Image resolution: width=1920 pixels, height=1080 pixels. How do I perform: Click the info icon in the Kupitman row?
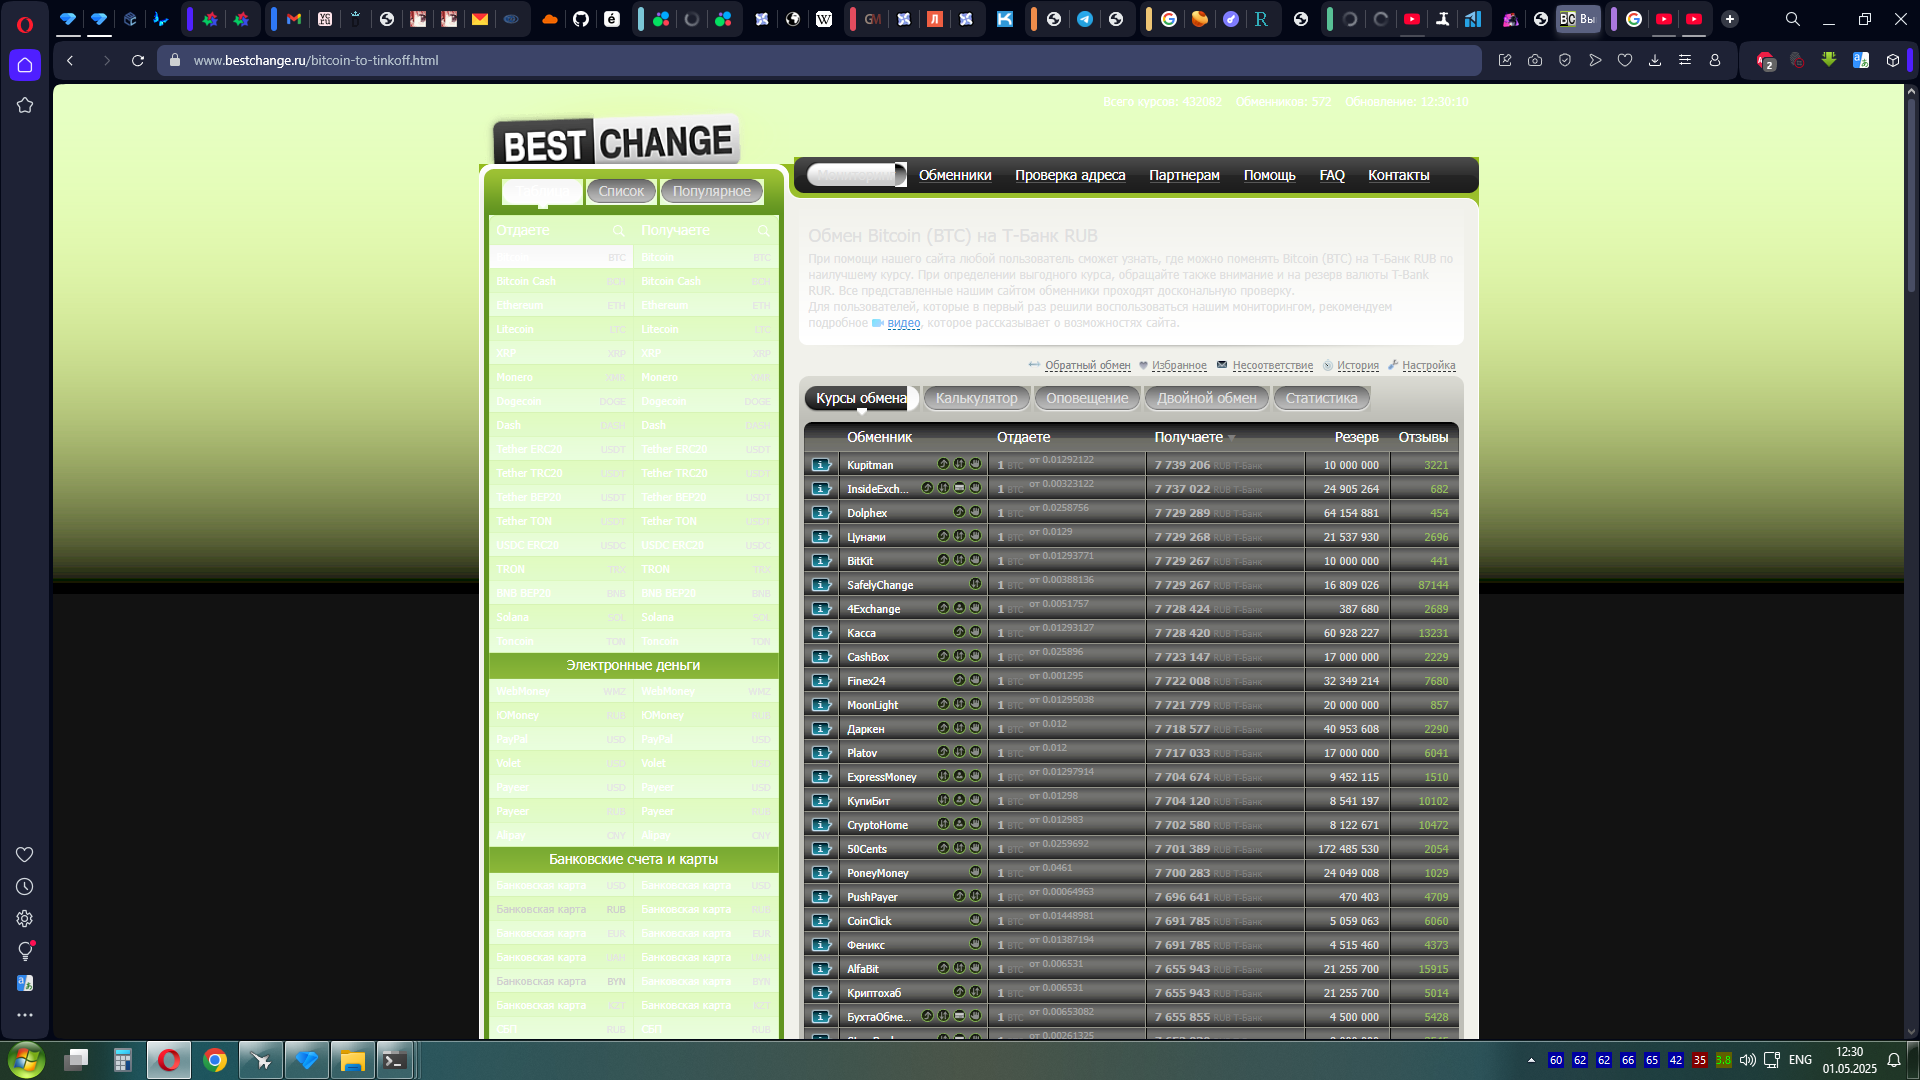click(x=821, y=465)
